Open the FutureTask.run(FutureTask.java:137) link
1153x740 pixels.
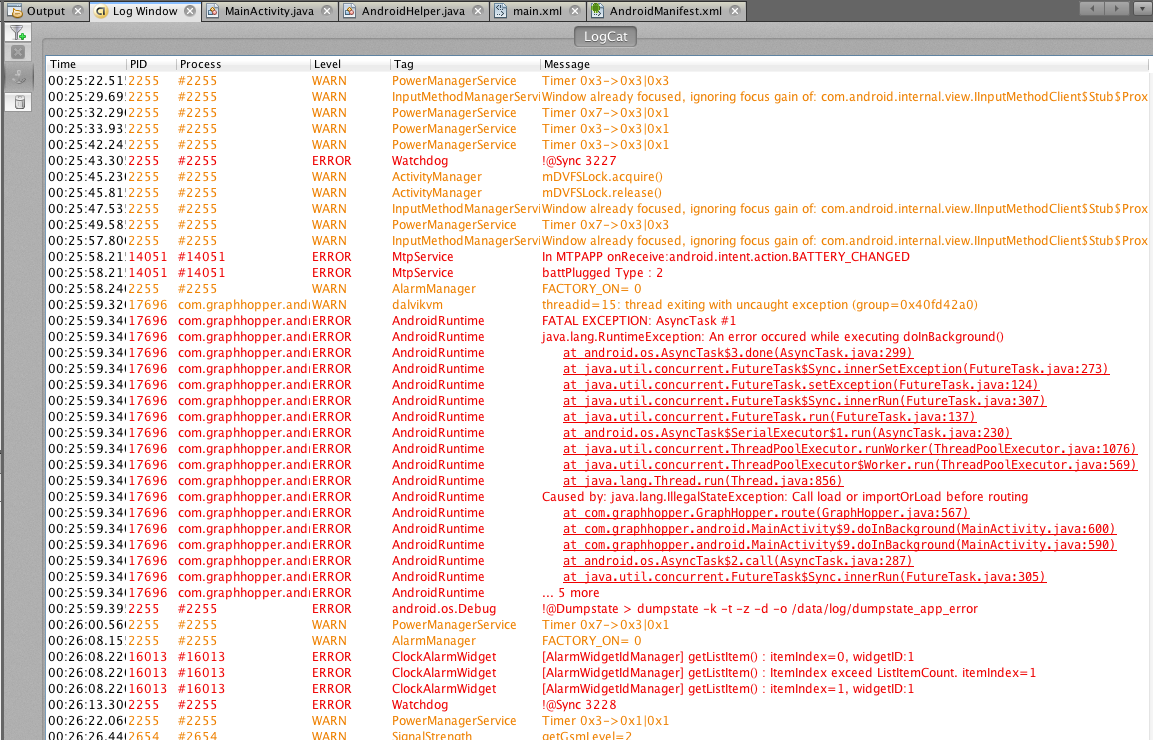click(x=769, y=417)
